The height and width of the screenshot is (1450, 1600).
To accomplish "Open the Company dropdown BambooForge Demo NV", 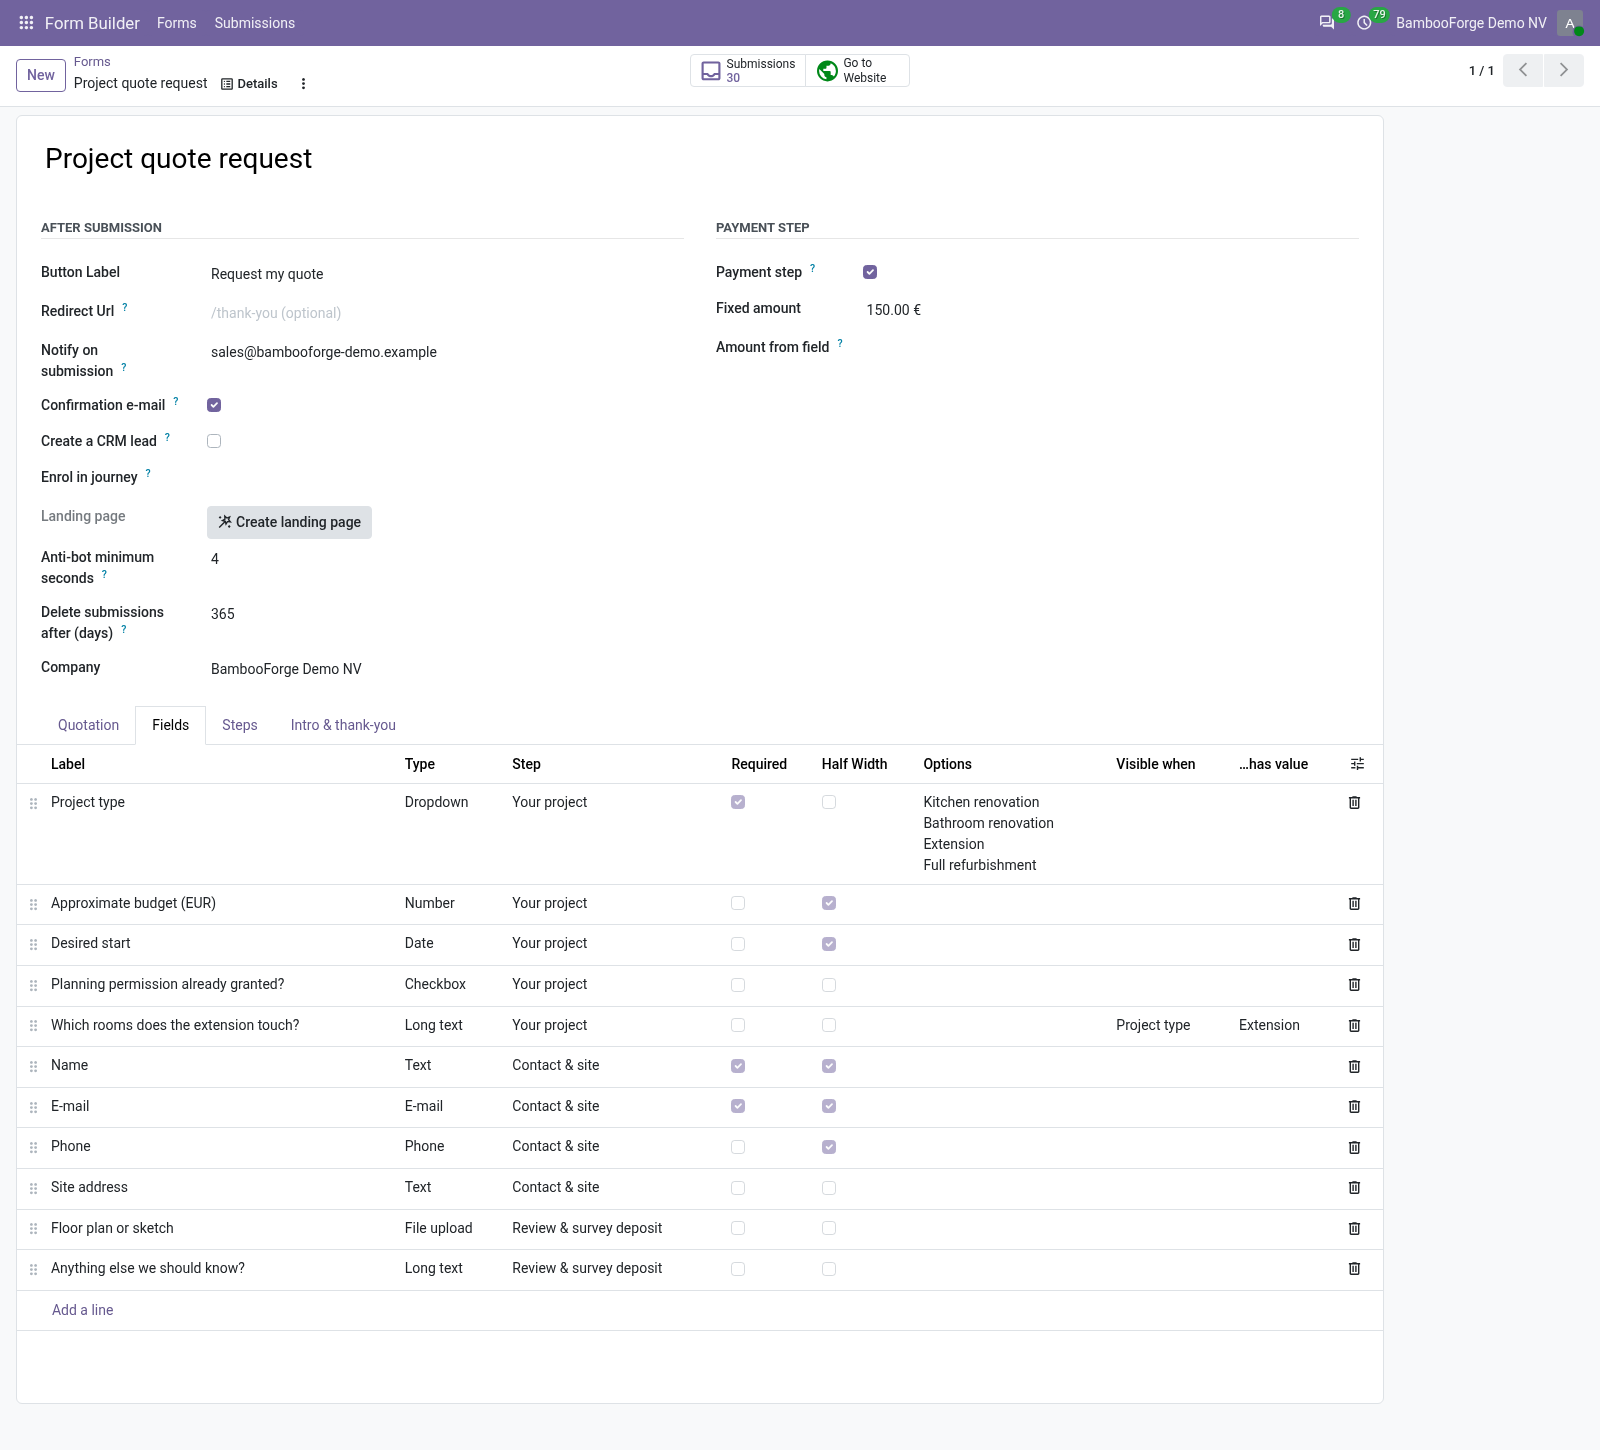I will point(445,669).
